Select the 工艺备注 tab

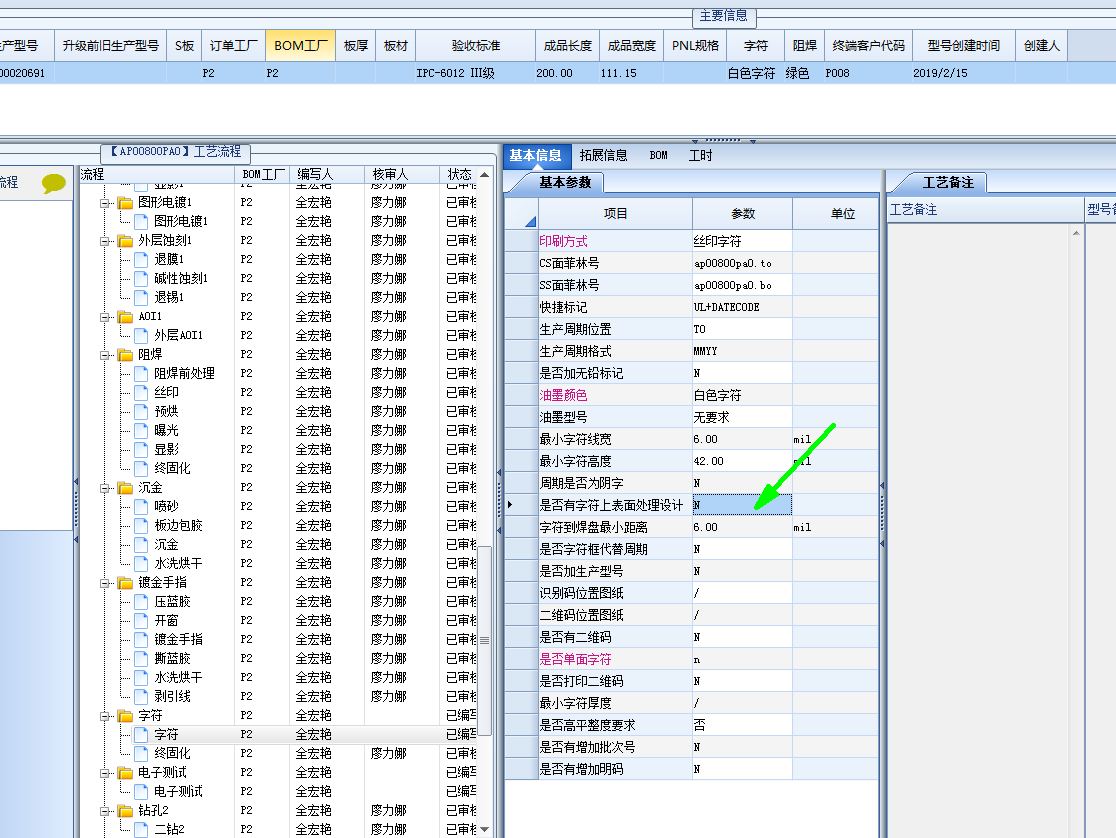click(x=948, y=183)
